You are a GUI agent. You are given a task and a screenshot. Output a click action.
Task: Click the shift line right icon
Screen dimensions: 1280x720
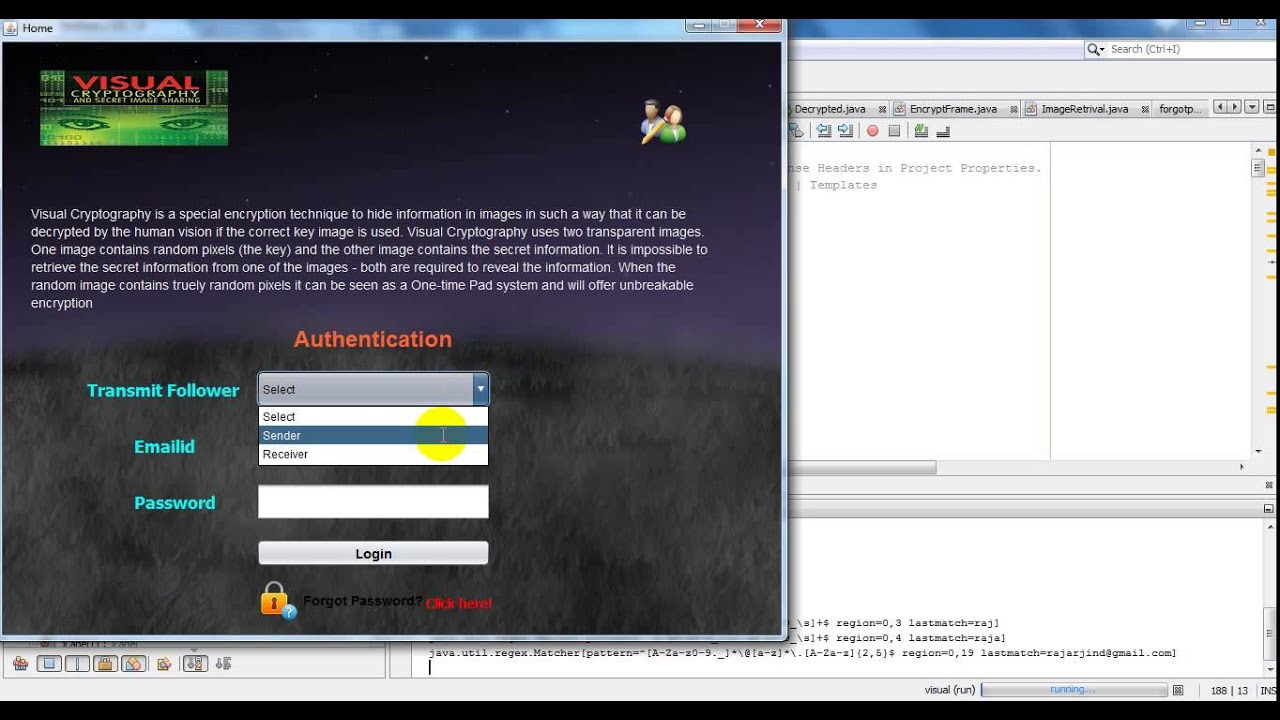coord(845,131)
